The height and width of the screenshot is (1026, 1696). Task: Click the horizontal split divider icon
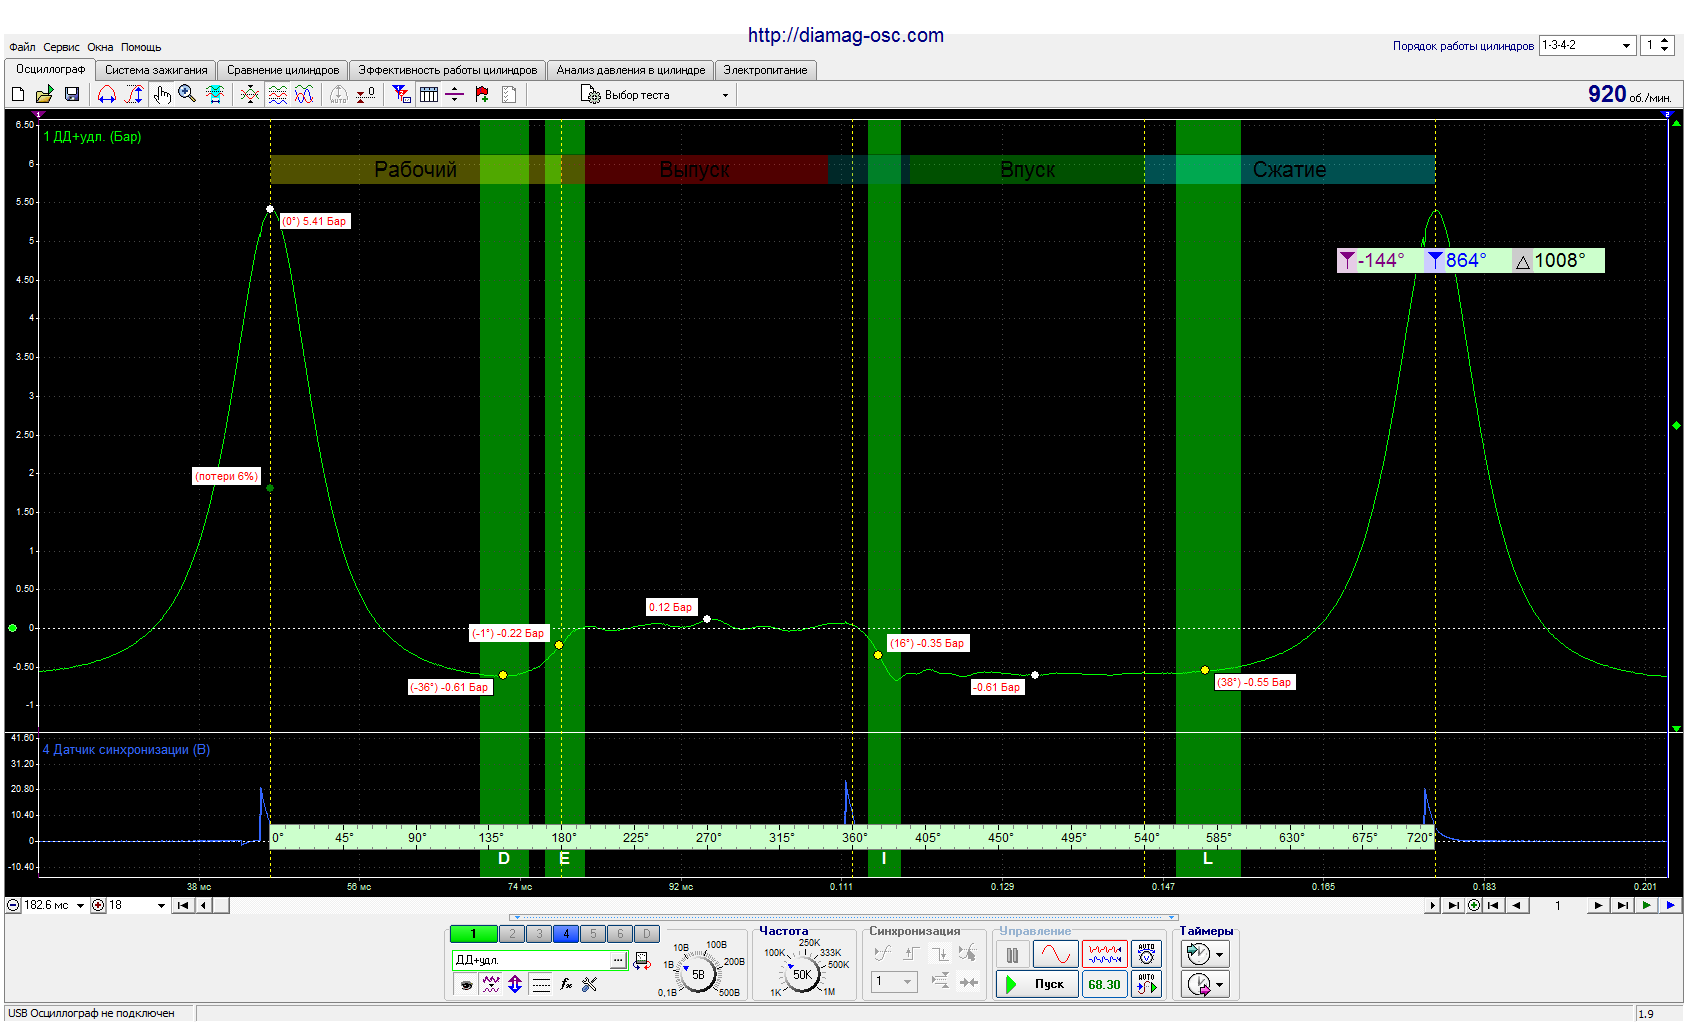pyautogui.click(x=455, y=94)
